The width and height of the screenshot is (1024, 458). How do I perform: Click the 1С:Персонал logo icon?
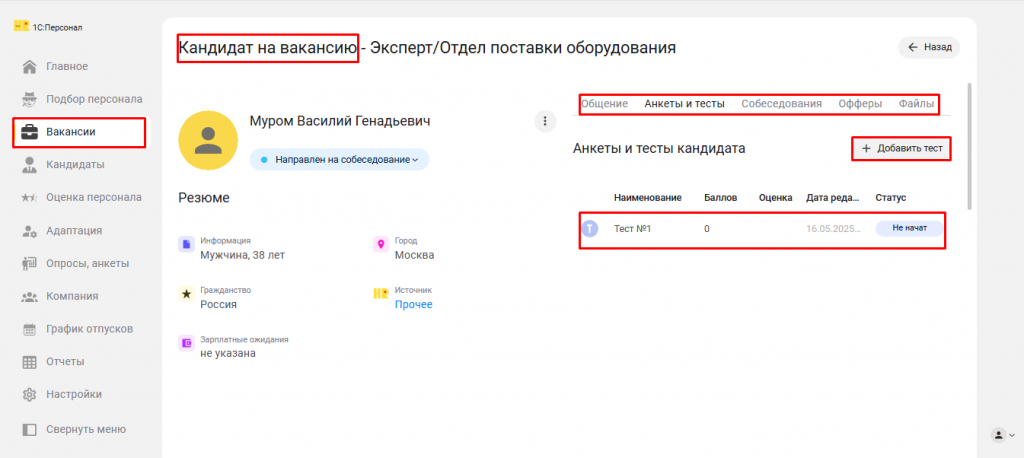(22, 27)
